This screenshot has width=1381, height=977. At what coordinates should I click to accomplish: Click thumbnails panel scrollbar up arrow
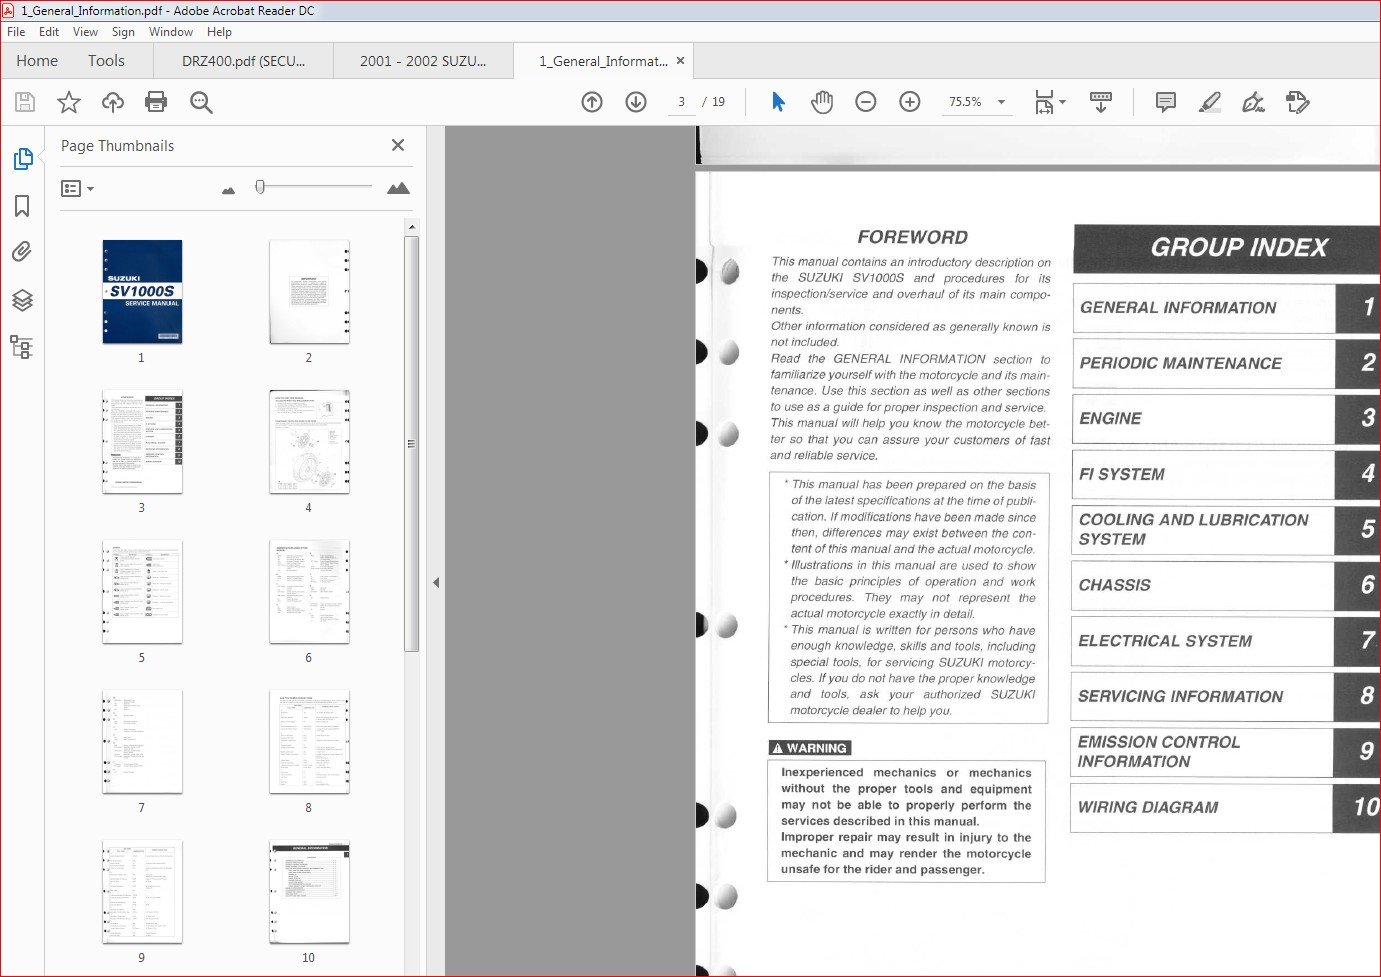[x=412, y=227]
